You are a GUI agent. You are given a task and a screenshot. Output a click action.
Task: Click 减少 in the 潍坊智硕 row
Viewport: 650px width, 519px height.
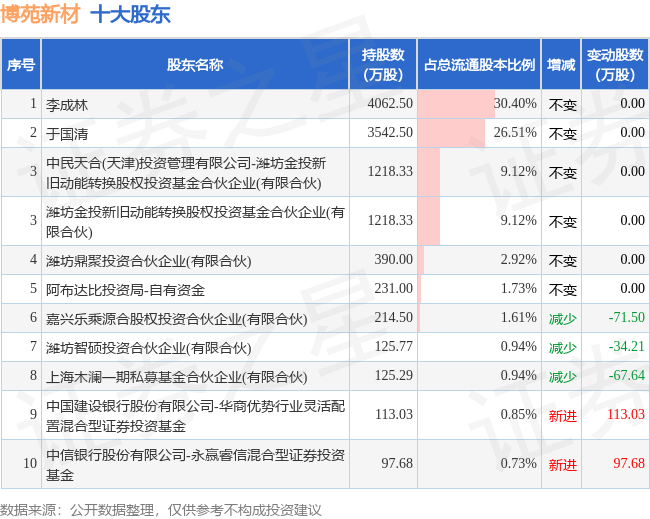tap(563, 348)
